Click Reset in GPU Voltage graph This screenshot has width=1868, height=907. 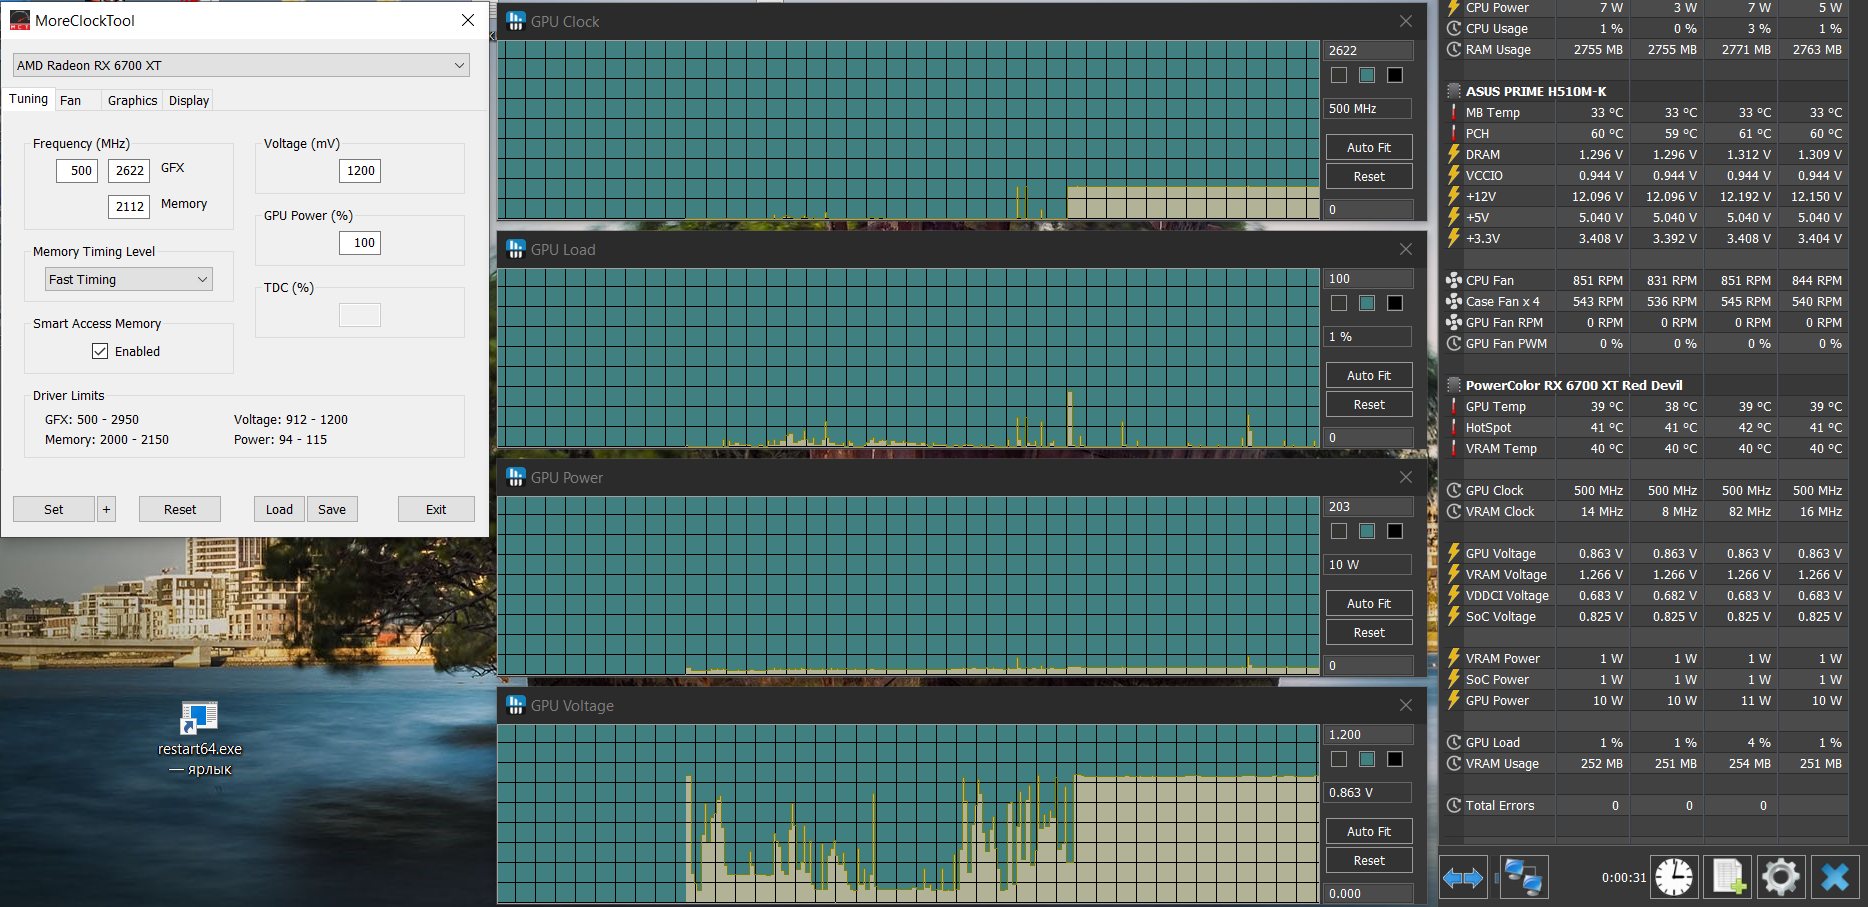tap(1369, 860)
